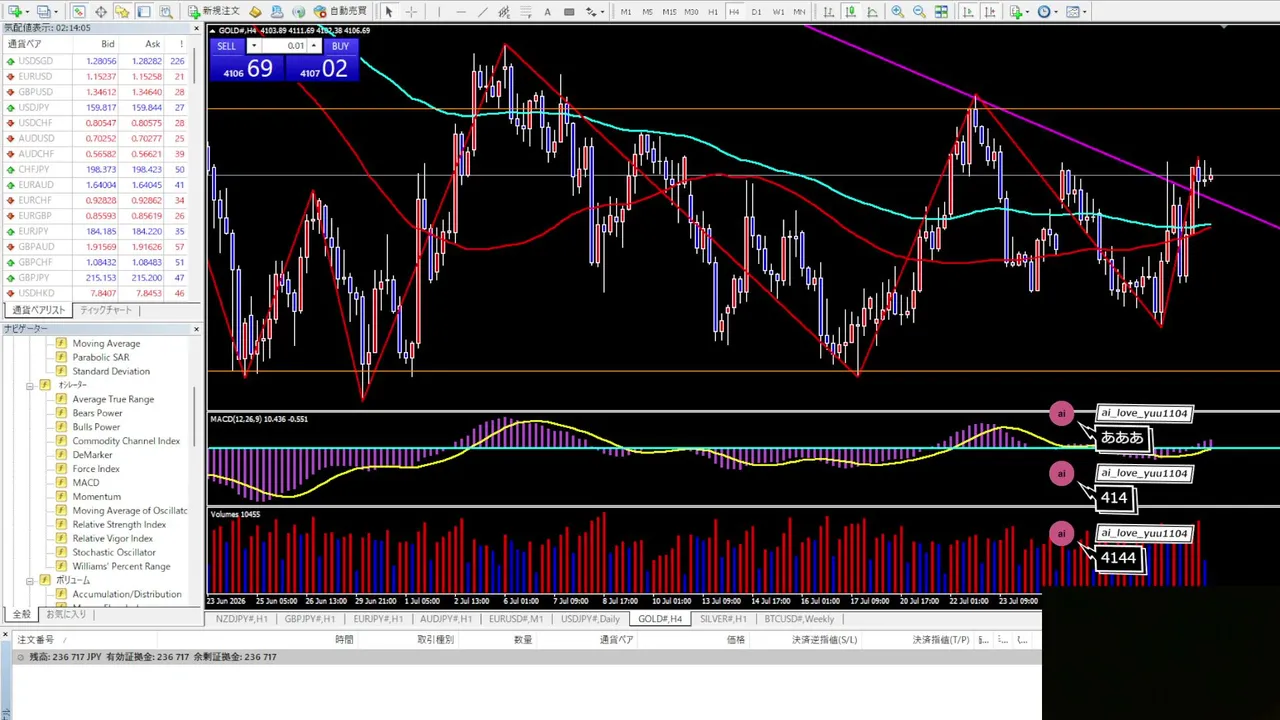Select the crosshair tool

[411, 12]
